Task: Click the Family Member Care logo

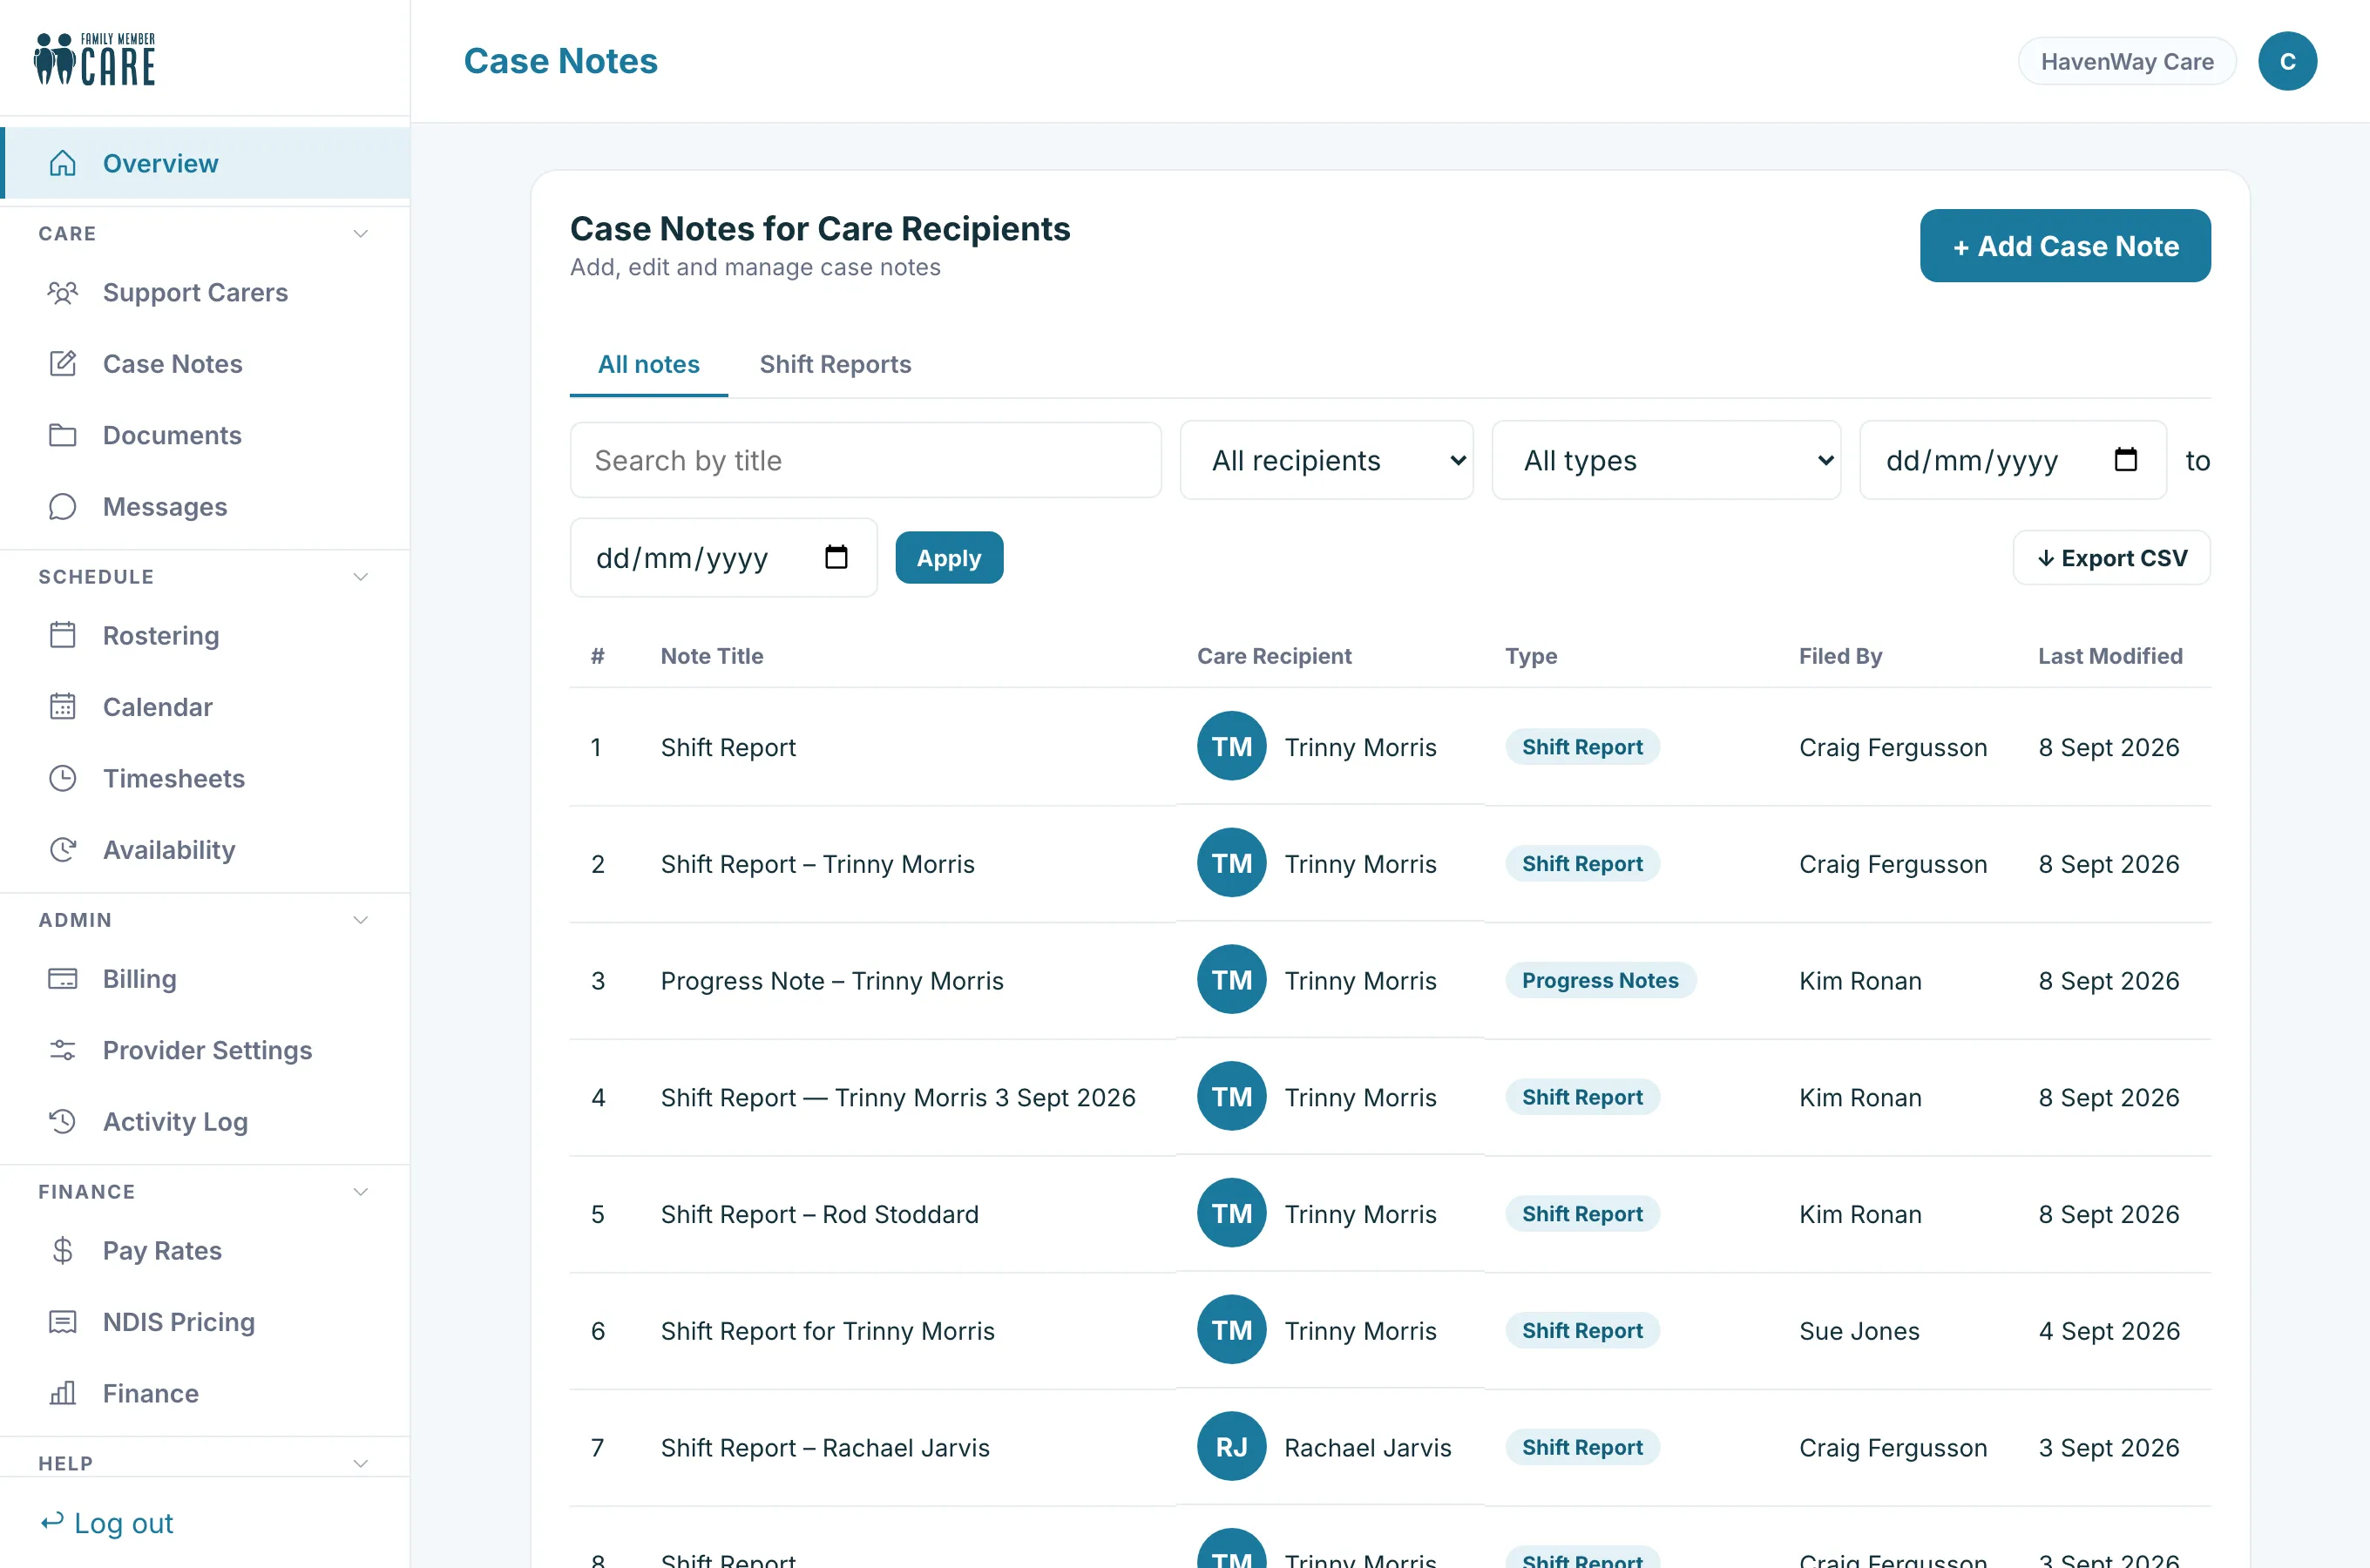Action: pyautogui.click(x=95, y=58)
